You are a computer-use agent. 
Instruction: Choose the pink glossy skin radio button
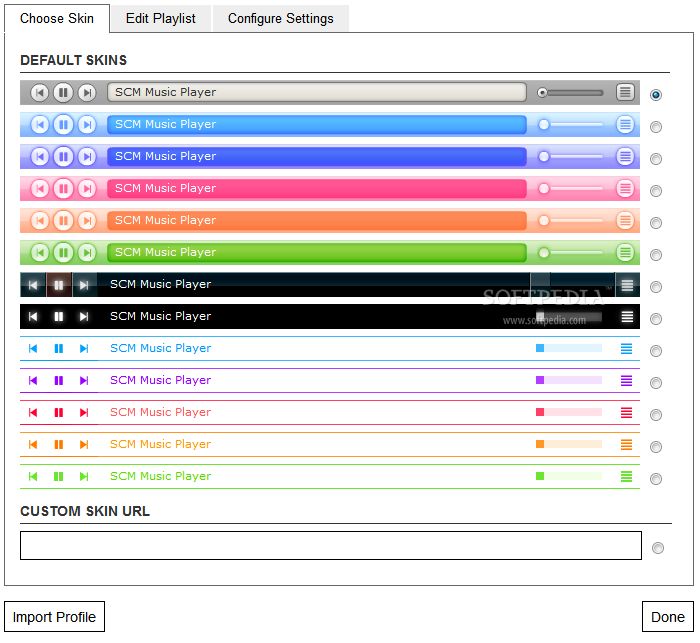tap(656, 191)
